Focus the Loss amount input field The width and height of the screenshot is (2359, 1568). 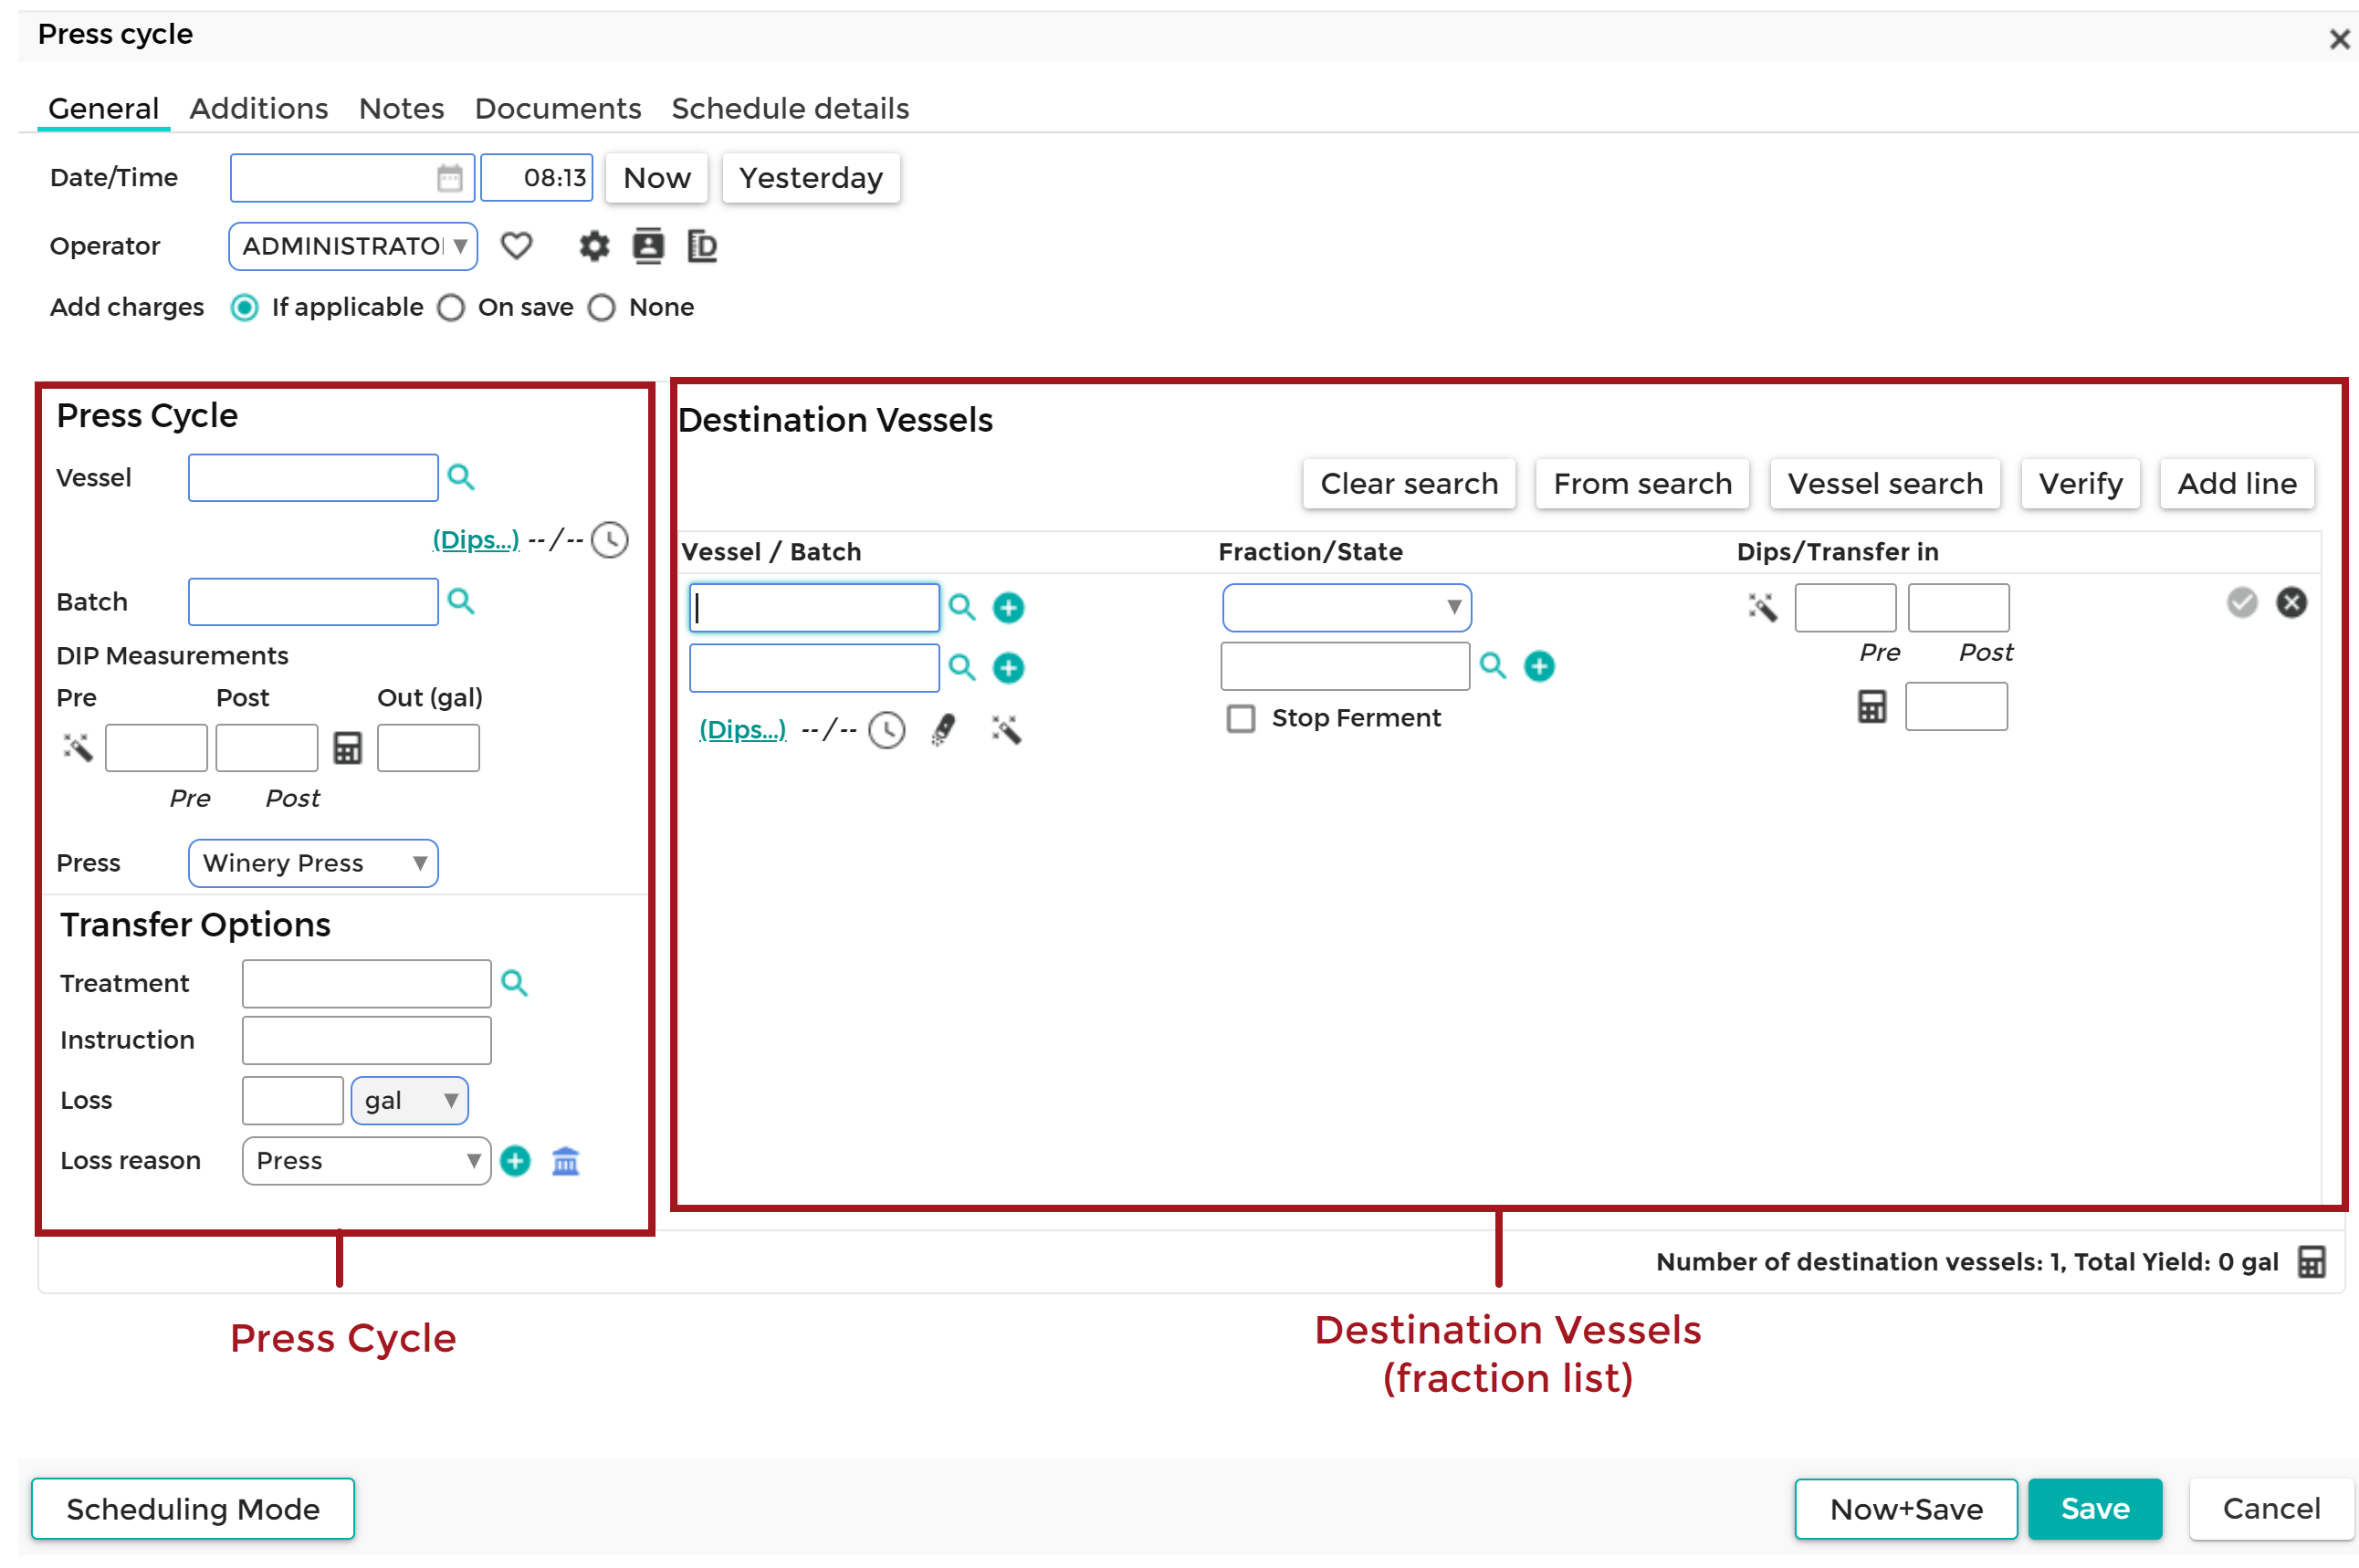pyautogui.click(x=293, y=1101)
